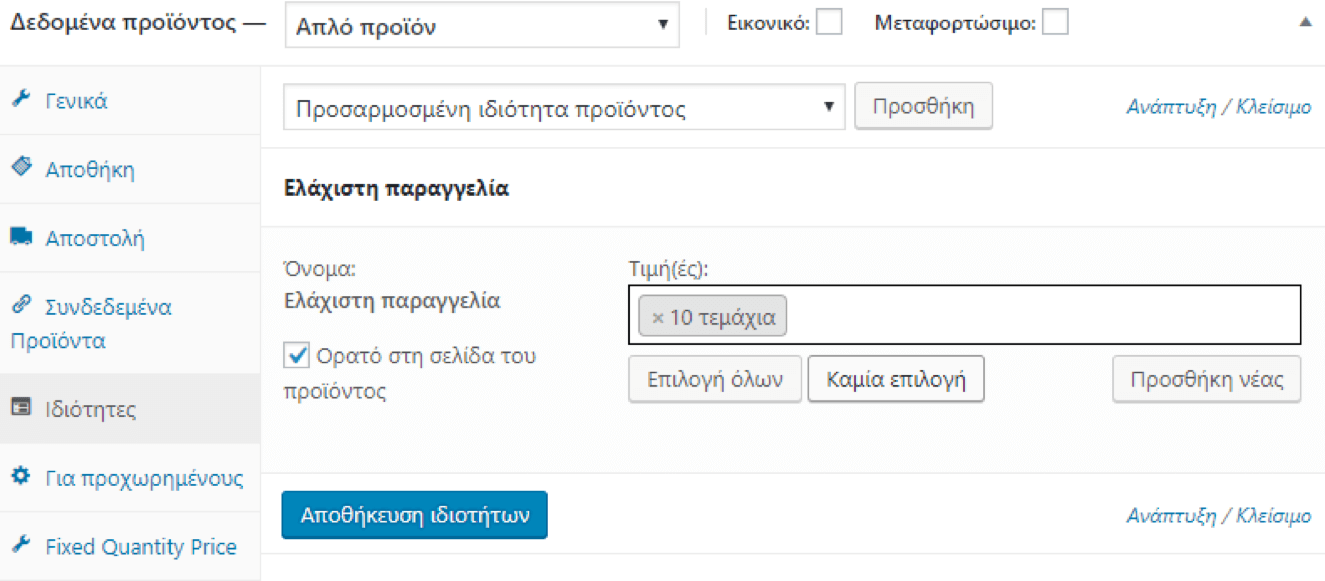Click the wrench icon beside Fixed Quantity Price

(x=21, y=546)
